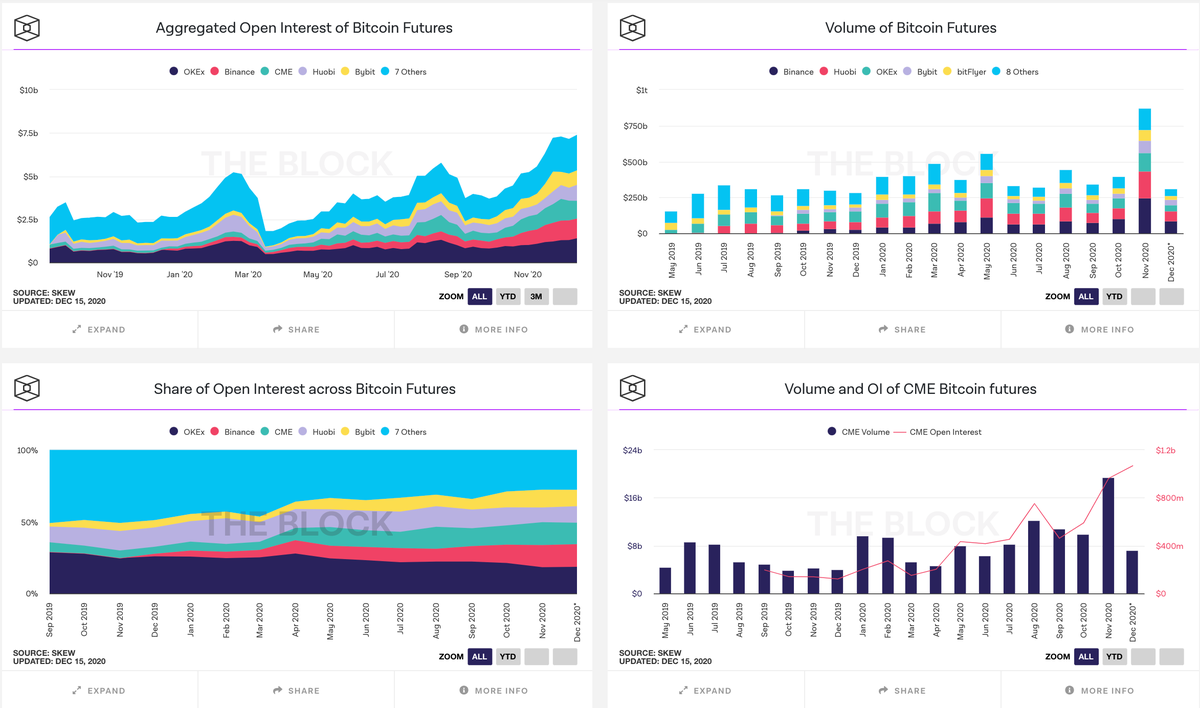Click The Block logo on Volume of Bitcoin Futures chart
Viewport: 1200px width, 708px height.
[633, 27]
